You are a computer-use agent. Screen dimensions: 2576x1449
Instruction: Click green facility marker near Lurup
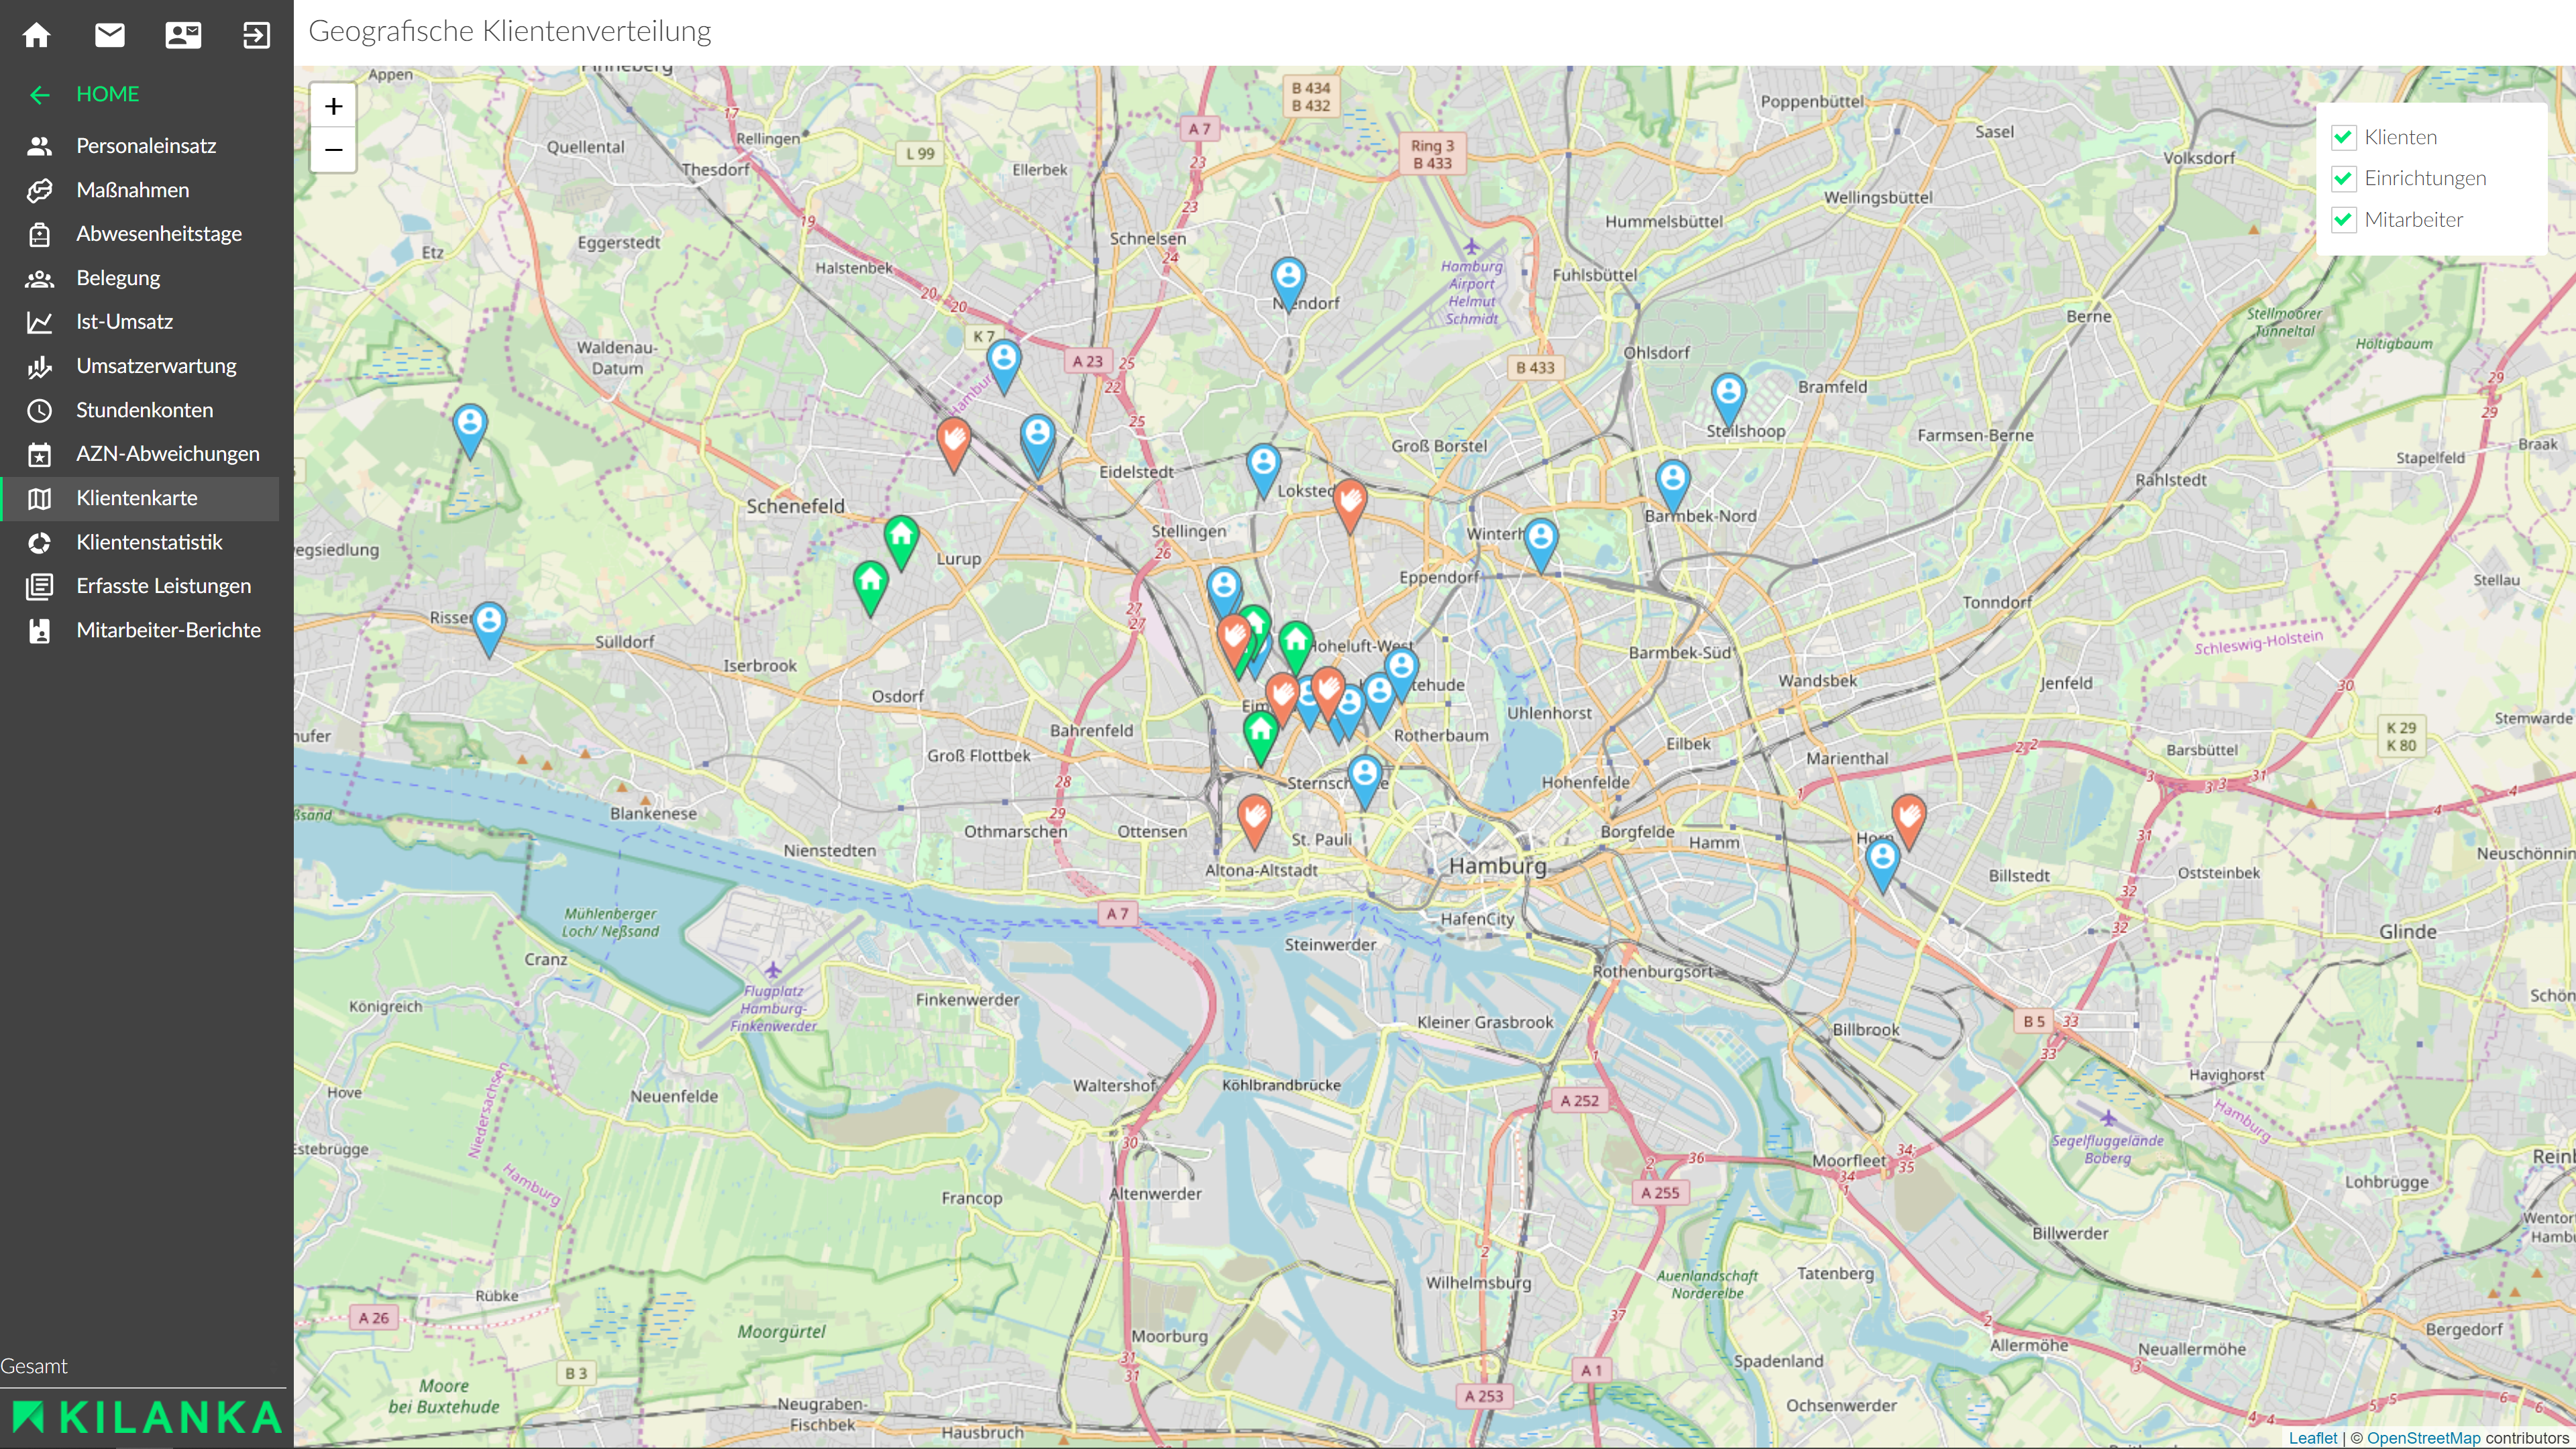click(x=901, y=536)
